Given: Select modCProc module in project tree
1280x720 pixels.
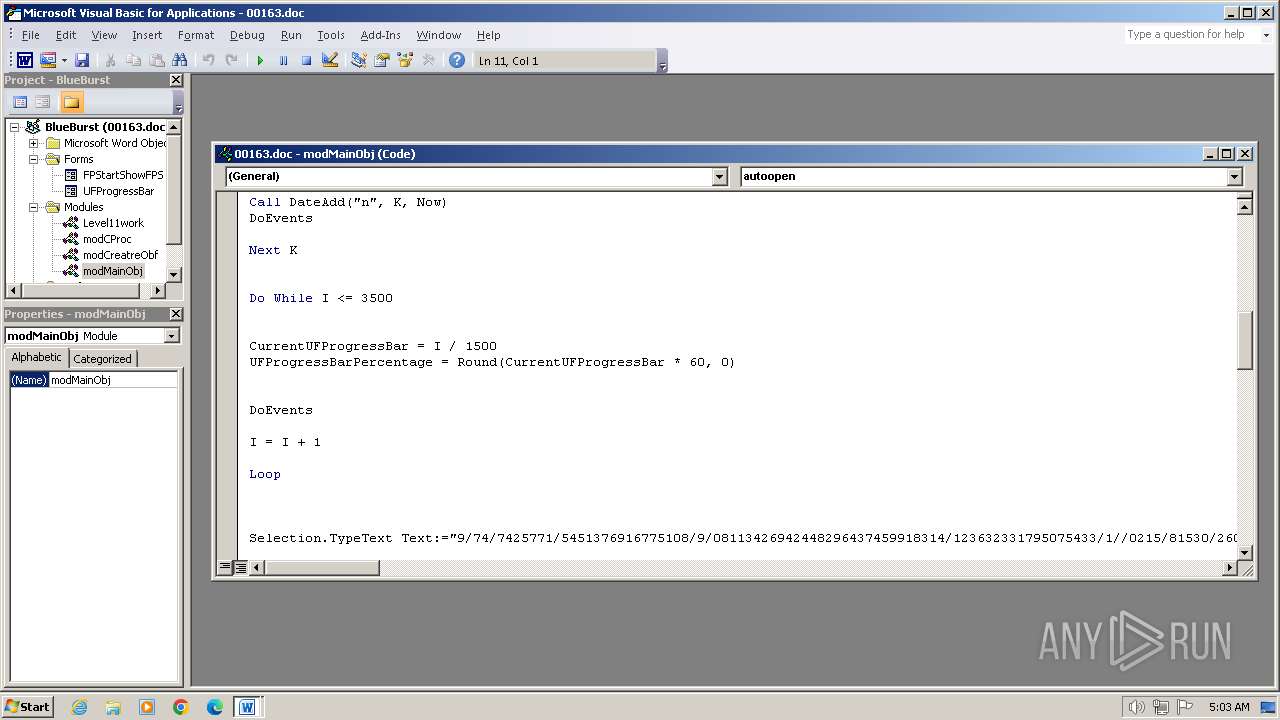Looking at the screenshot, I should click(x=107, y=239).
